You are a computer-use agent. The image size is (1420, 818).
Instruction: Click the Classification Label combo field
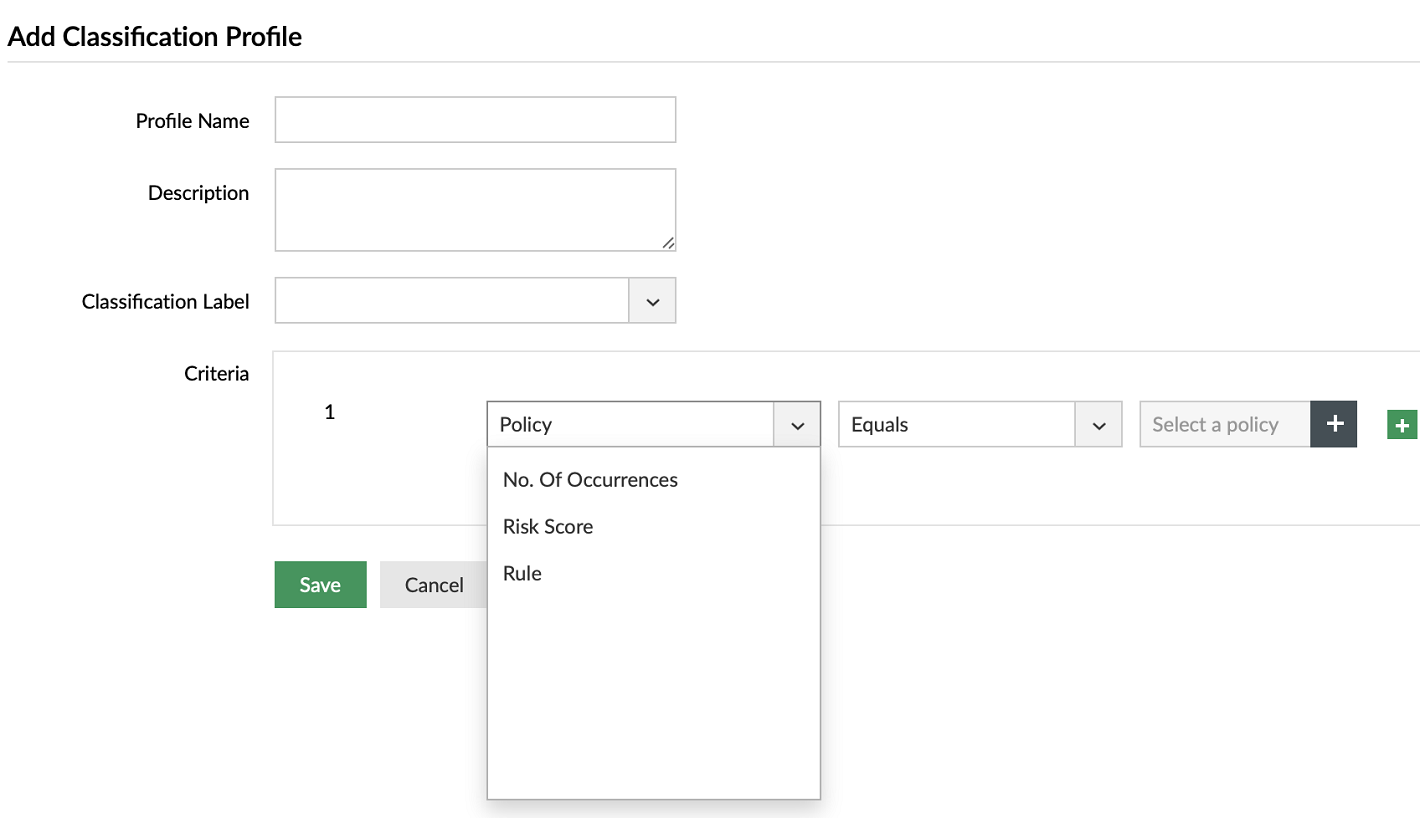pos(451,301)
